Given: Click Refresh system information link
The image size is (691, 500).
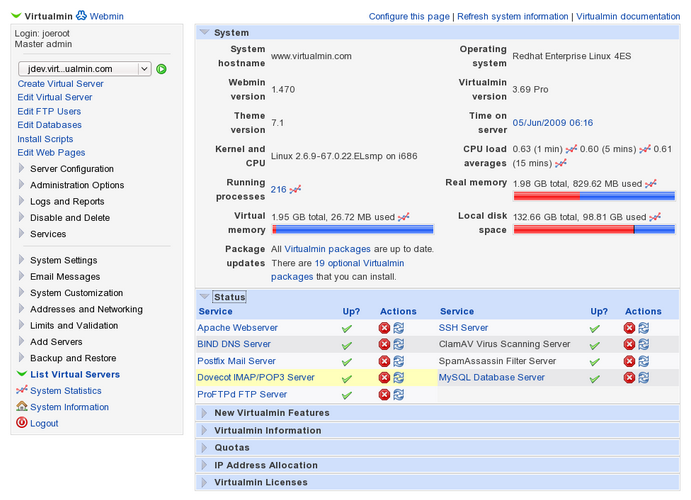Looking at the screenshot, I should click(x=513, y=17).
